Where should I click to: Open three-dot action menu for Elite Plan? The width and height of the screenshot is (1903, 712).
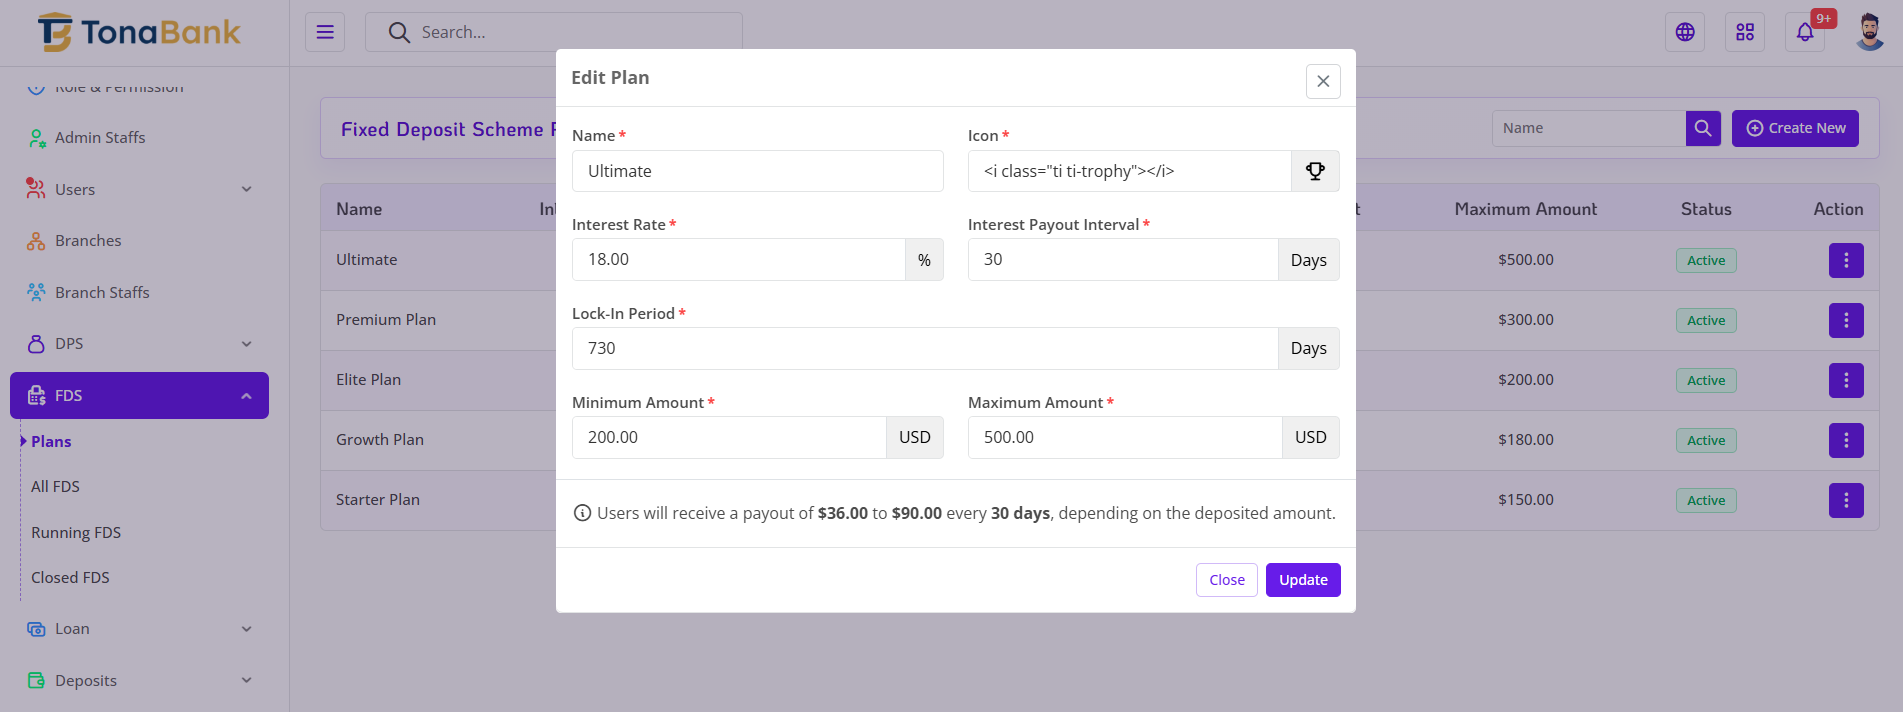[1845, 380]
